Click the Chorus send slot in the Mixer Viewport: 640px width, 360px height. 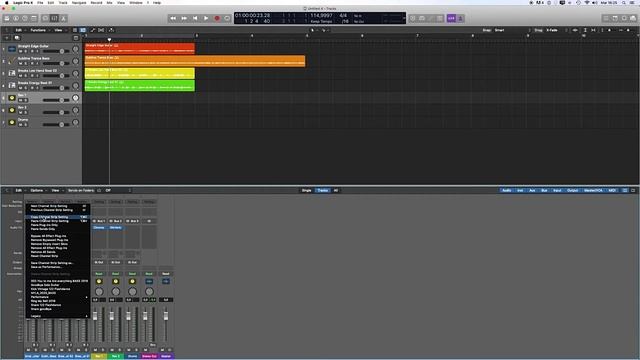pyautogui.click(x=99, y=228)
